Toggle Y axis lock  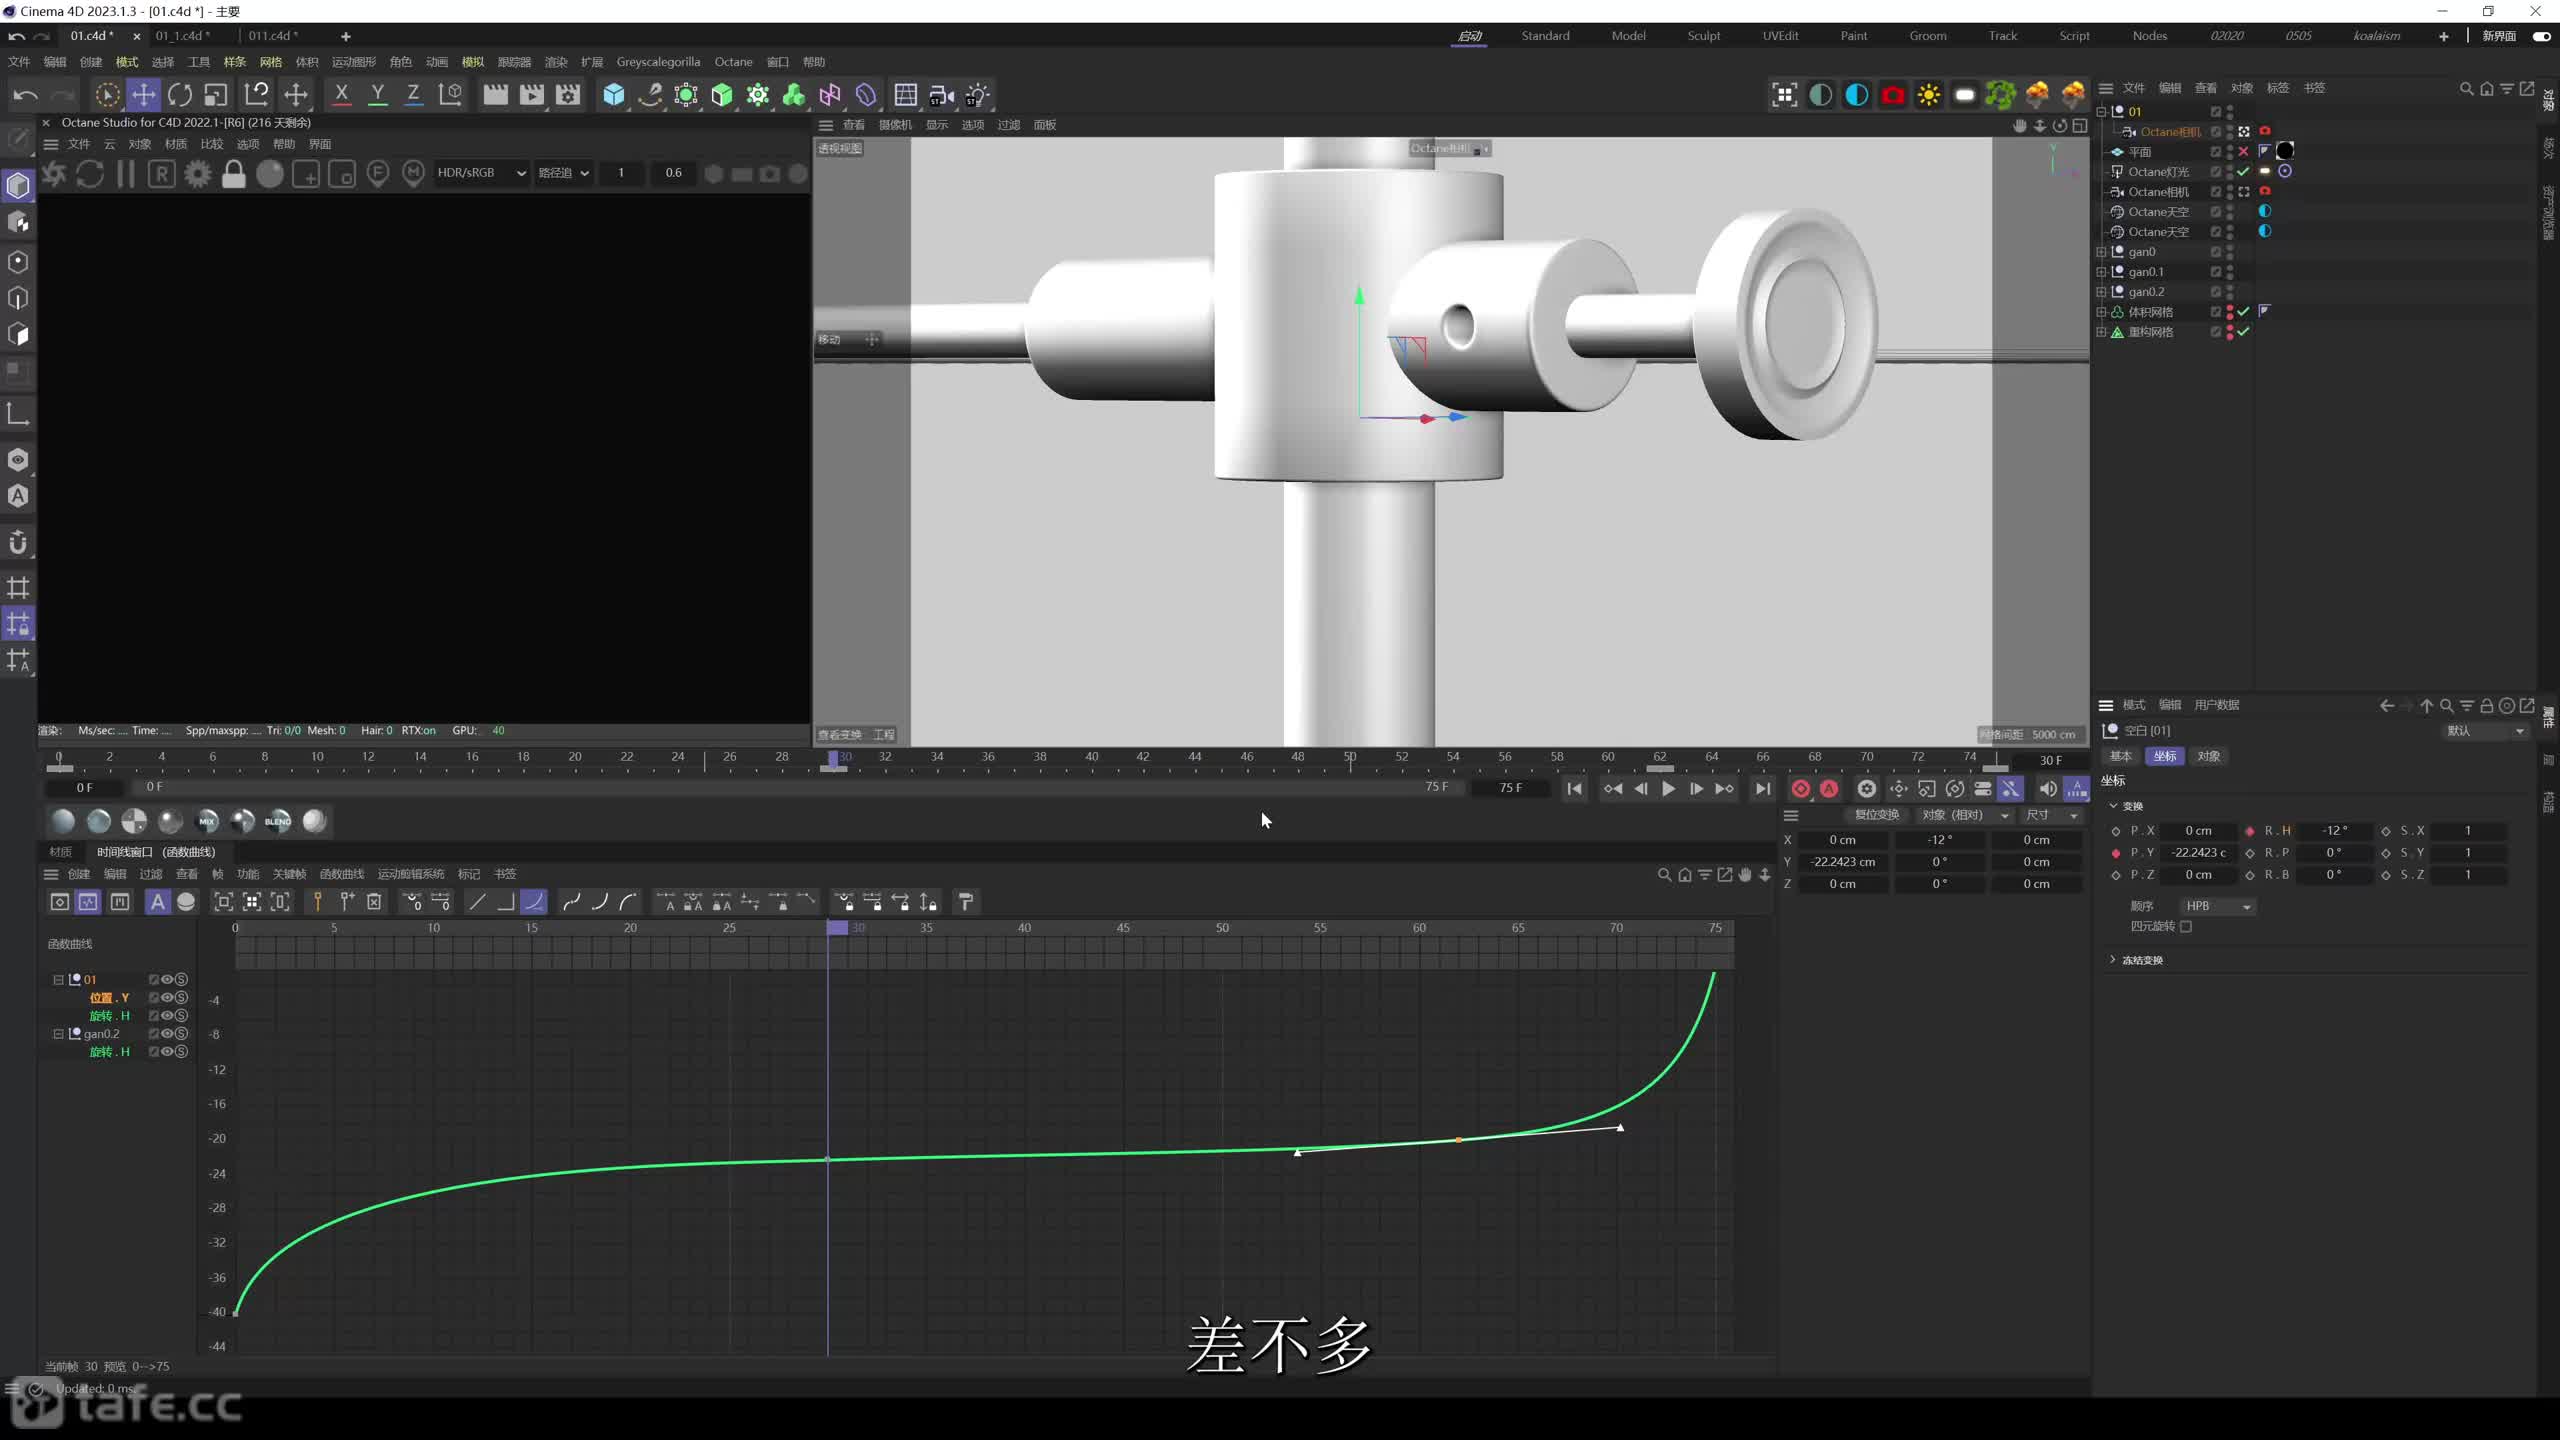point(378,95)
